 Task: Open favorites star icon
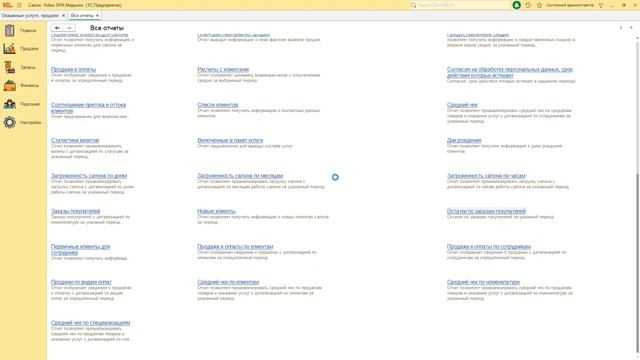coord(539,5)
